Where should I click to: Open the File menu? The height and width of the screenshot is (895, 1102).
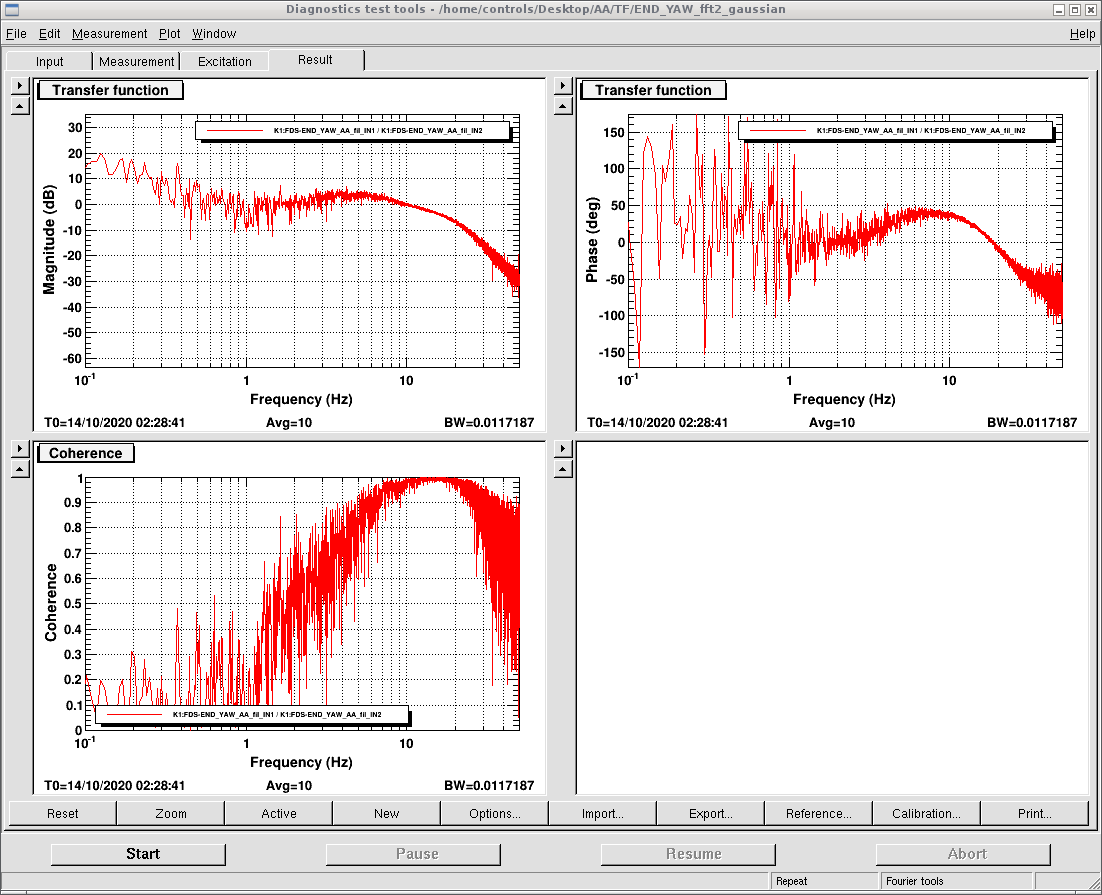pyautogui.click(x=16, y=34)
